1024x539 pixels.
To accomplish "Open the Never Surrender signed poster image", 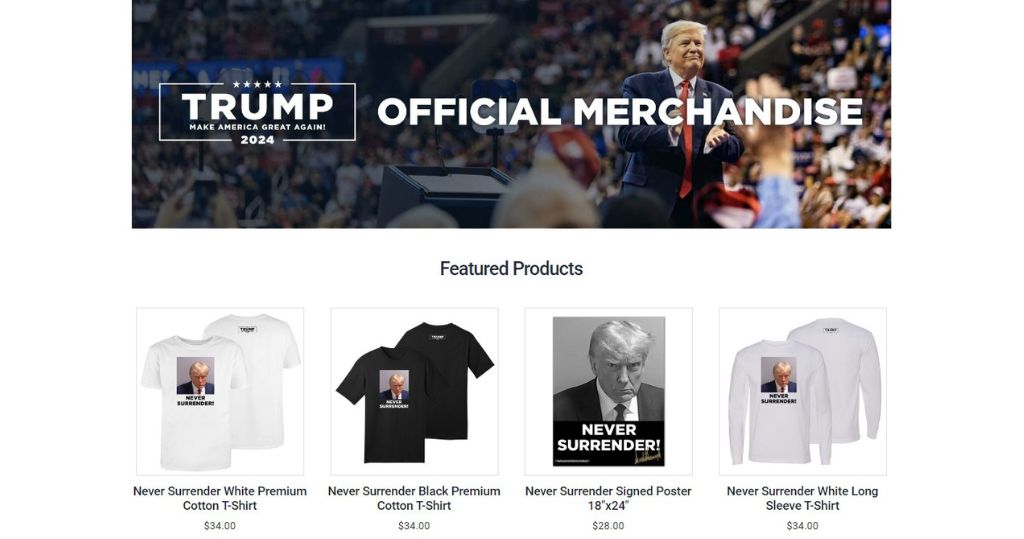I will click(x=609, y=391).
